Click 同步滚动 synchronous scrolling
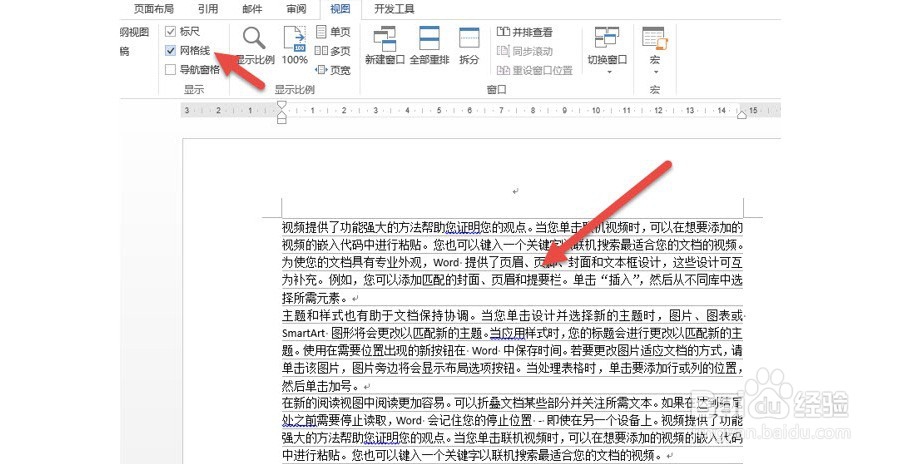This screenshot has width=900, height=464. (x=525, y=51)
